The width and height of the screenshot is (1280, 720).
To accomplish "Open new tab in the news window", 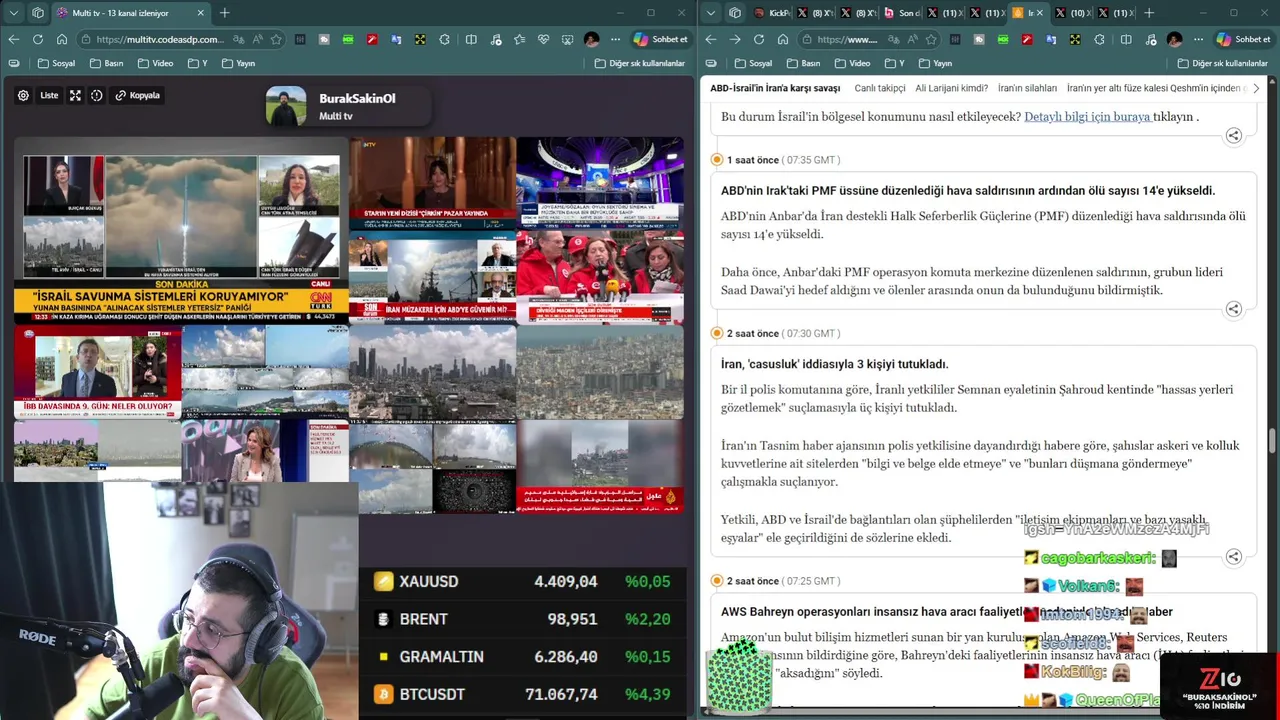I will (x=1148, y=13).
